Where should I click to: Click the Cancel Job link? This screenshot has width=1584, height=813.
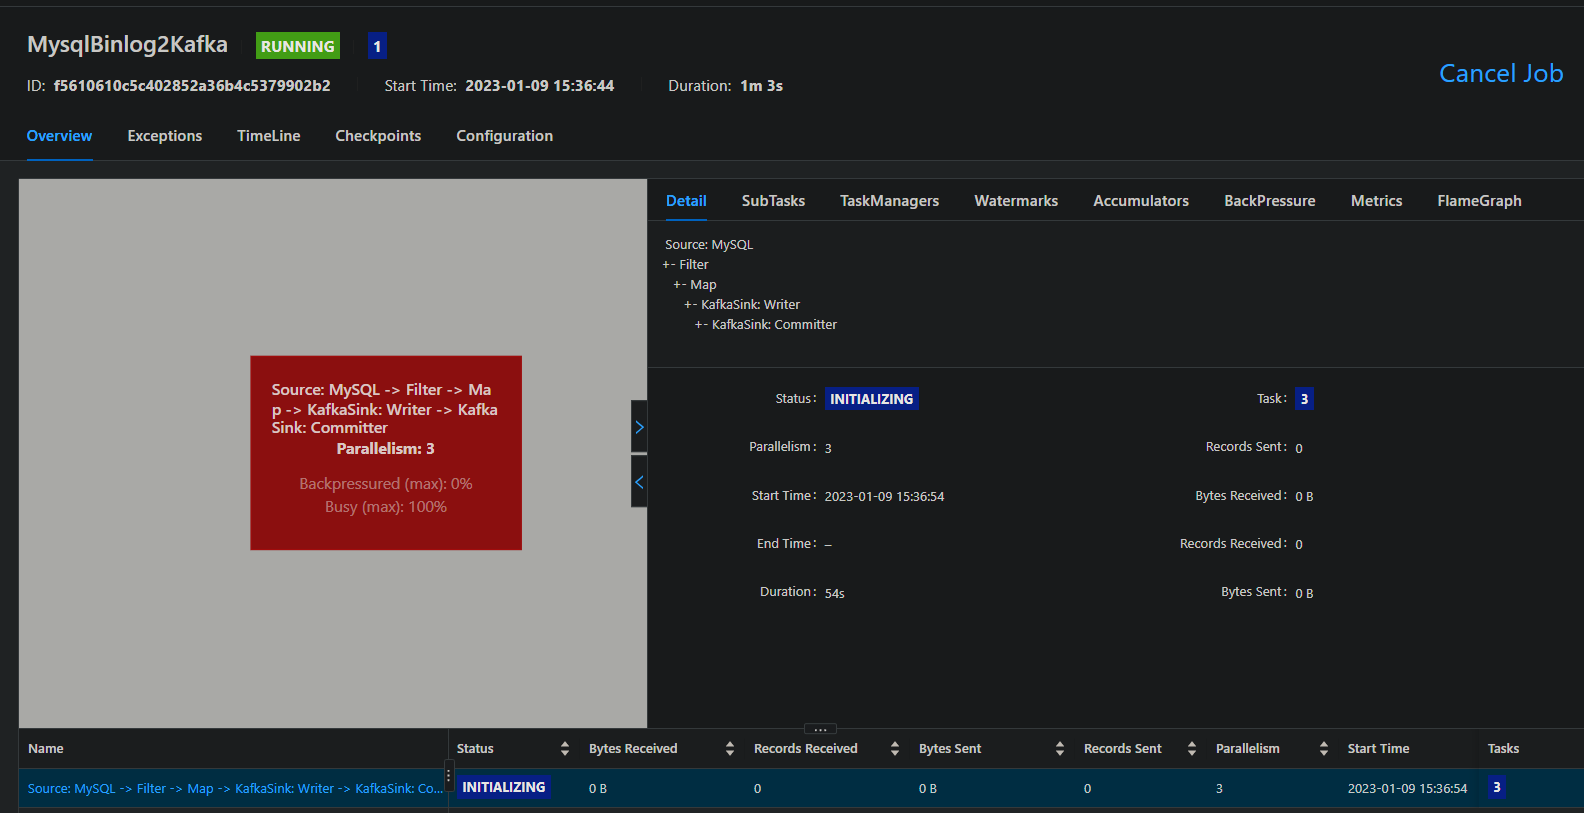point(1501,73)
